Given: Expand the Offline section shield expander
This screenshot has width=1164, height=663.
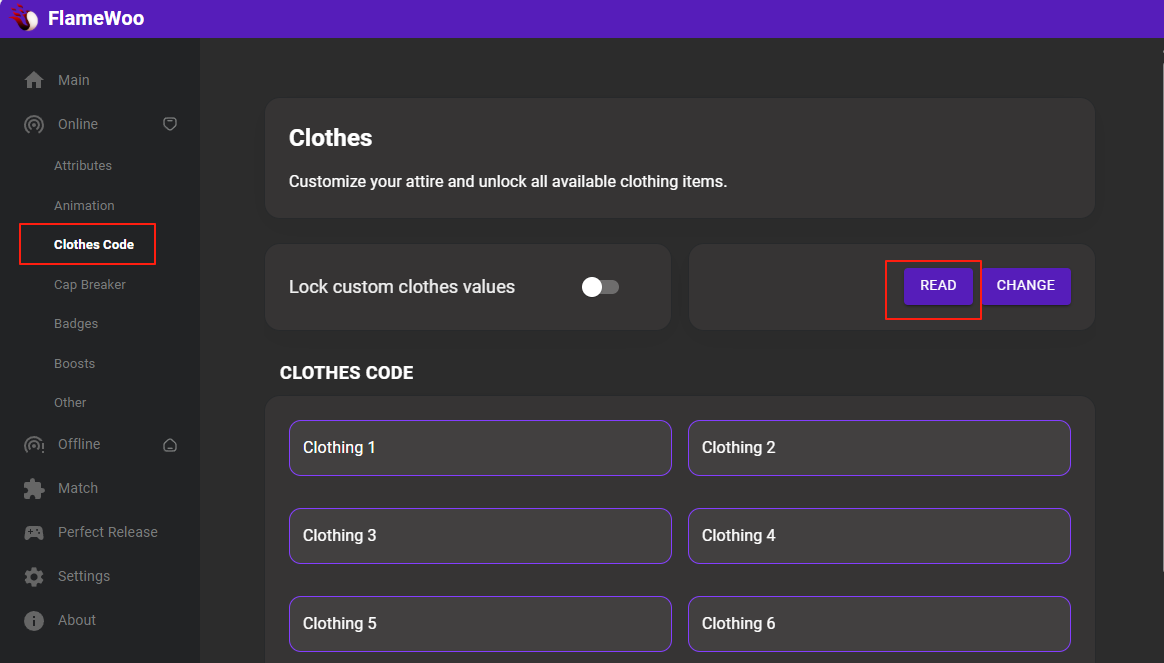Looking at the screenshot, I should point(170,445).
